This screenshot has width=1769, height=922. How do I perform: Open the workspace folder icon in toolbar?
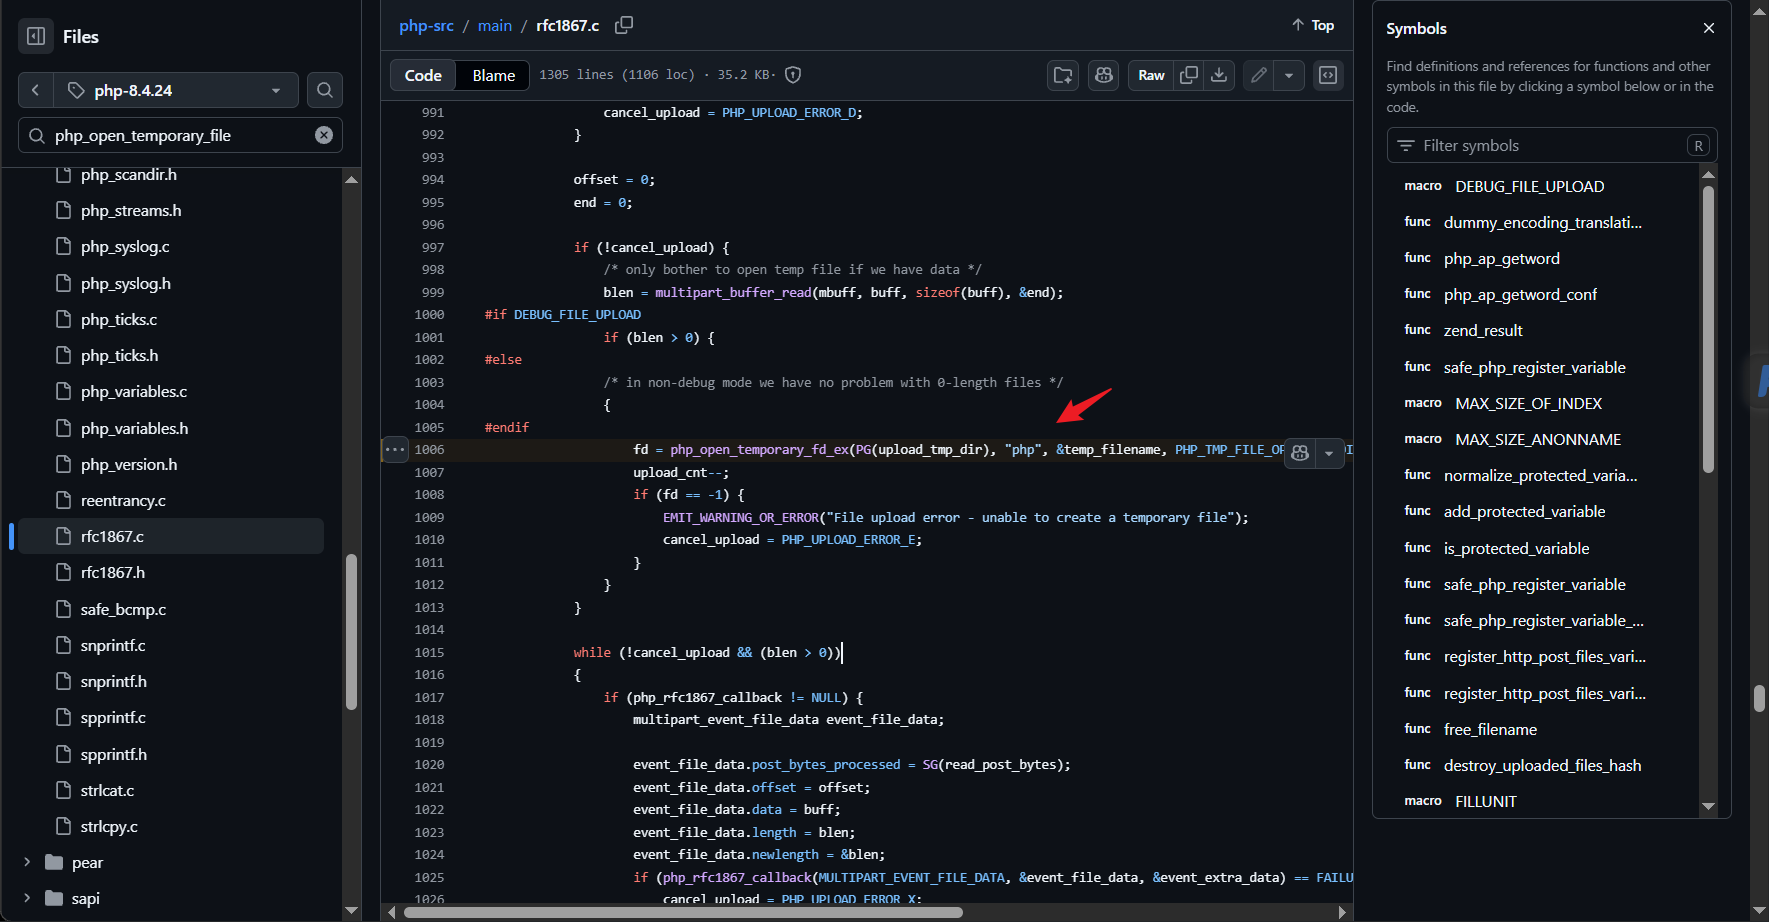(x=1063, y=75)
